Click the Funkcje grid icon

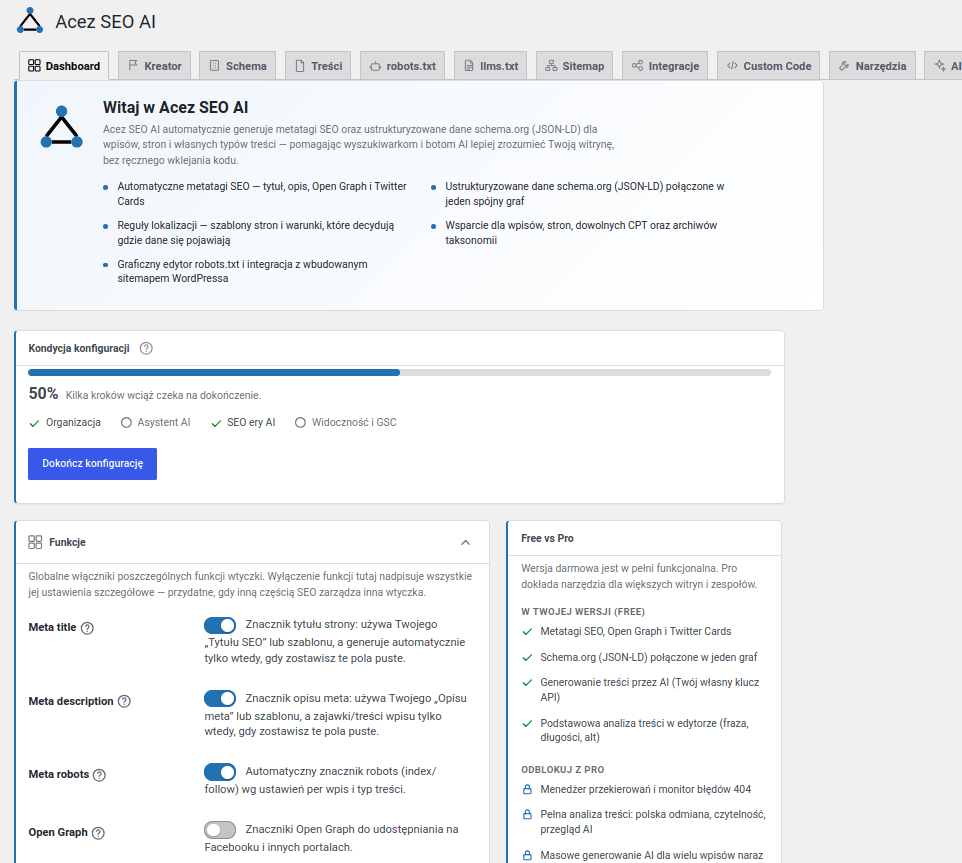[x=35, y=542]
